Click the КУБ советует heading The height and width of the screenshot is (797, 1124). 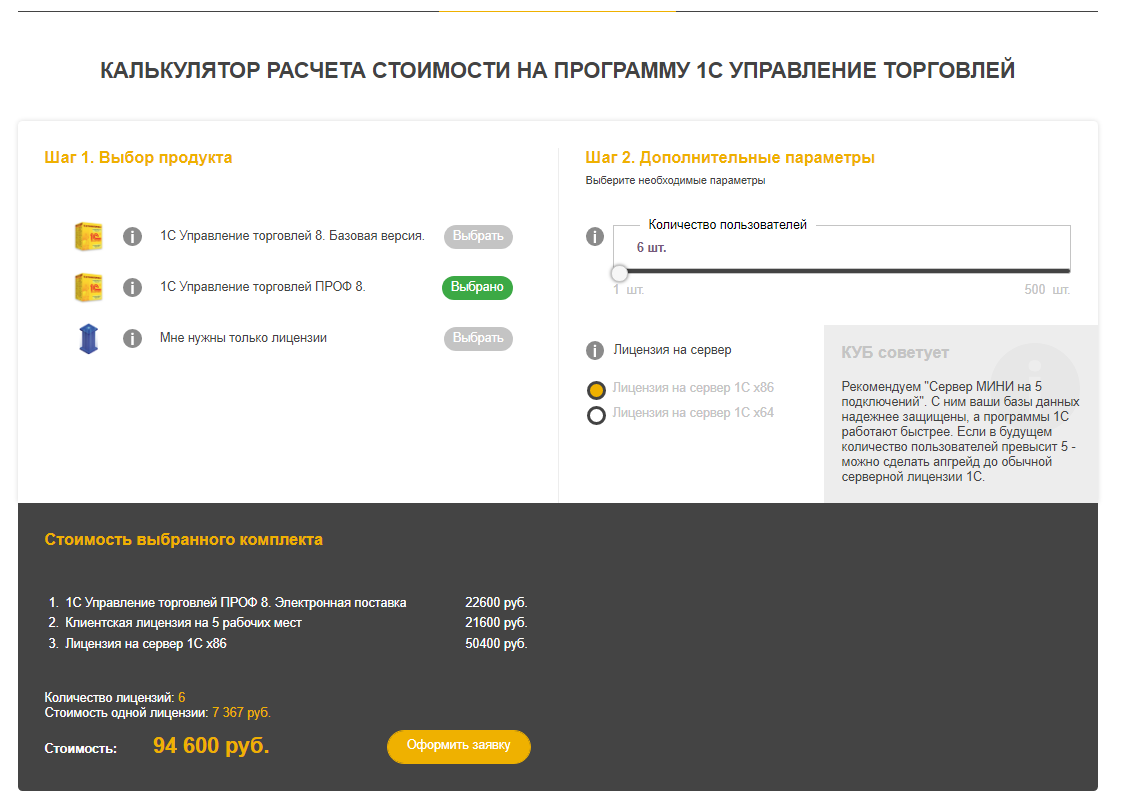tap(895, 353)
